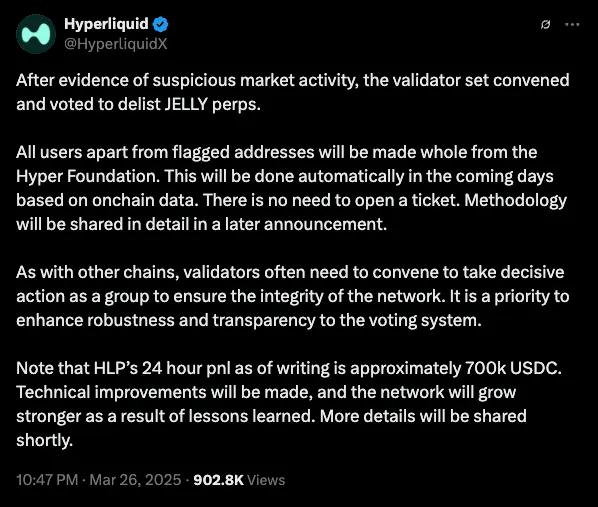The height and width of the screenshot is (507, 598).
Task: Open the Hyperliquid profile avatar
Action: tap(36, 34)
